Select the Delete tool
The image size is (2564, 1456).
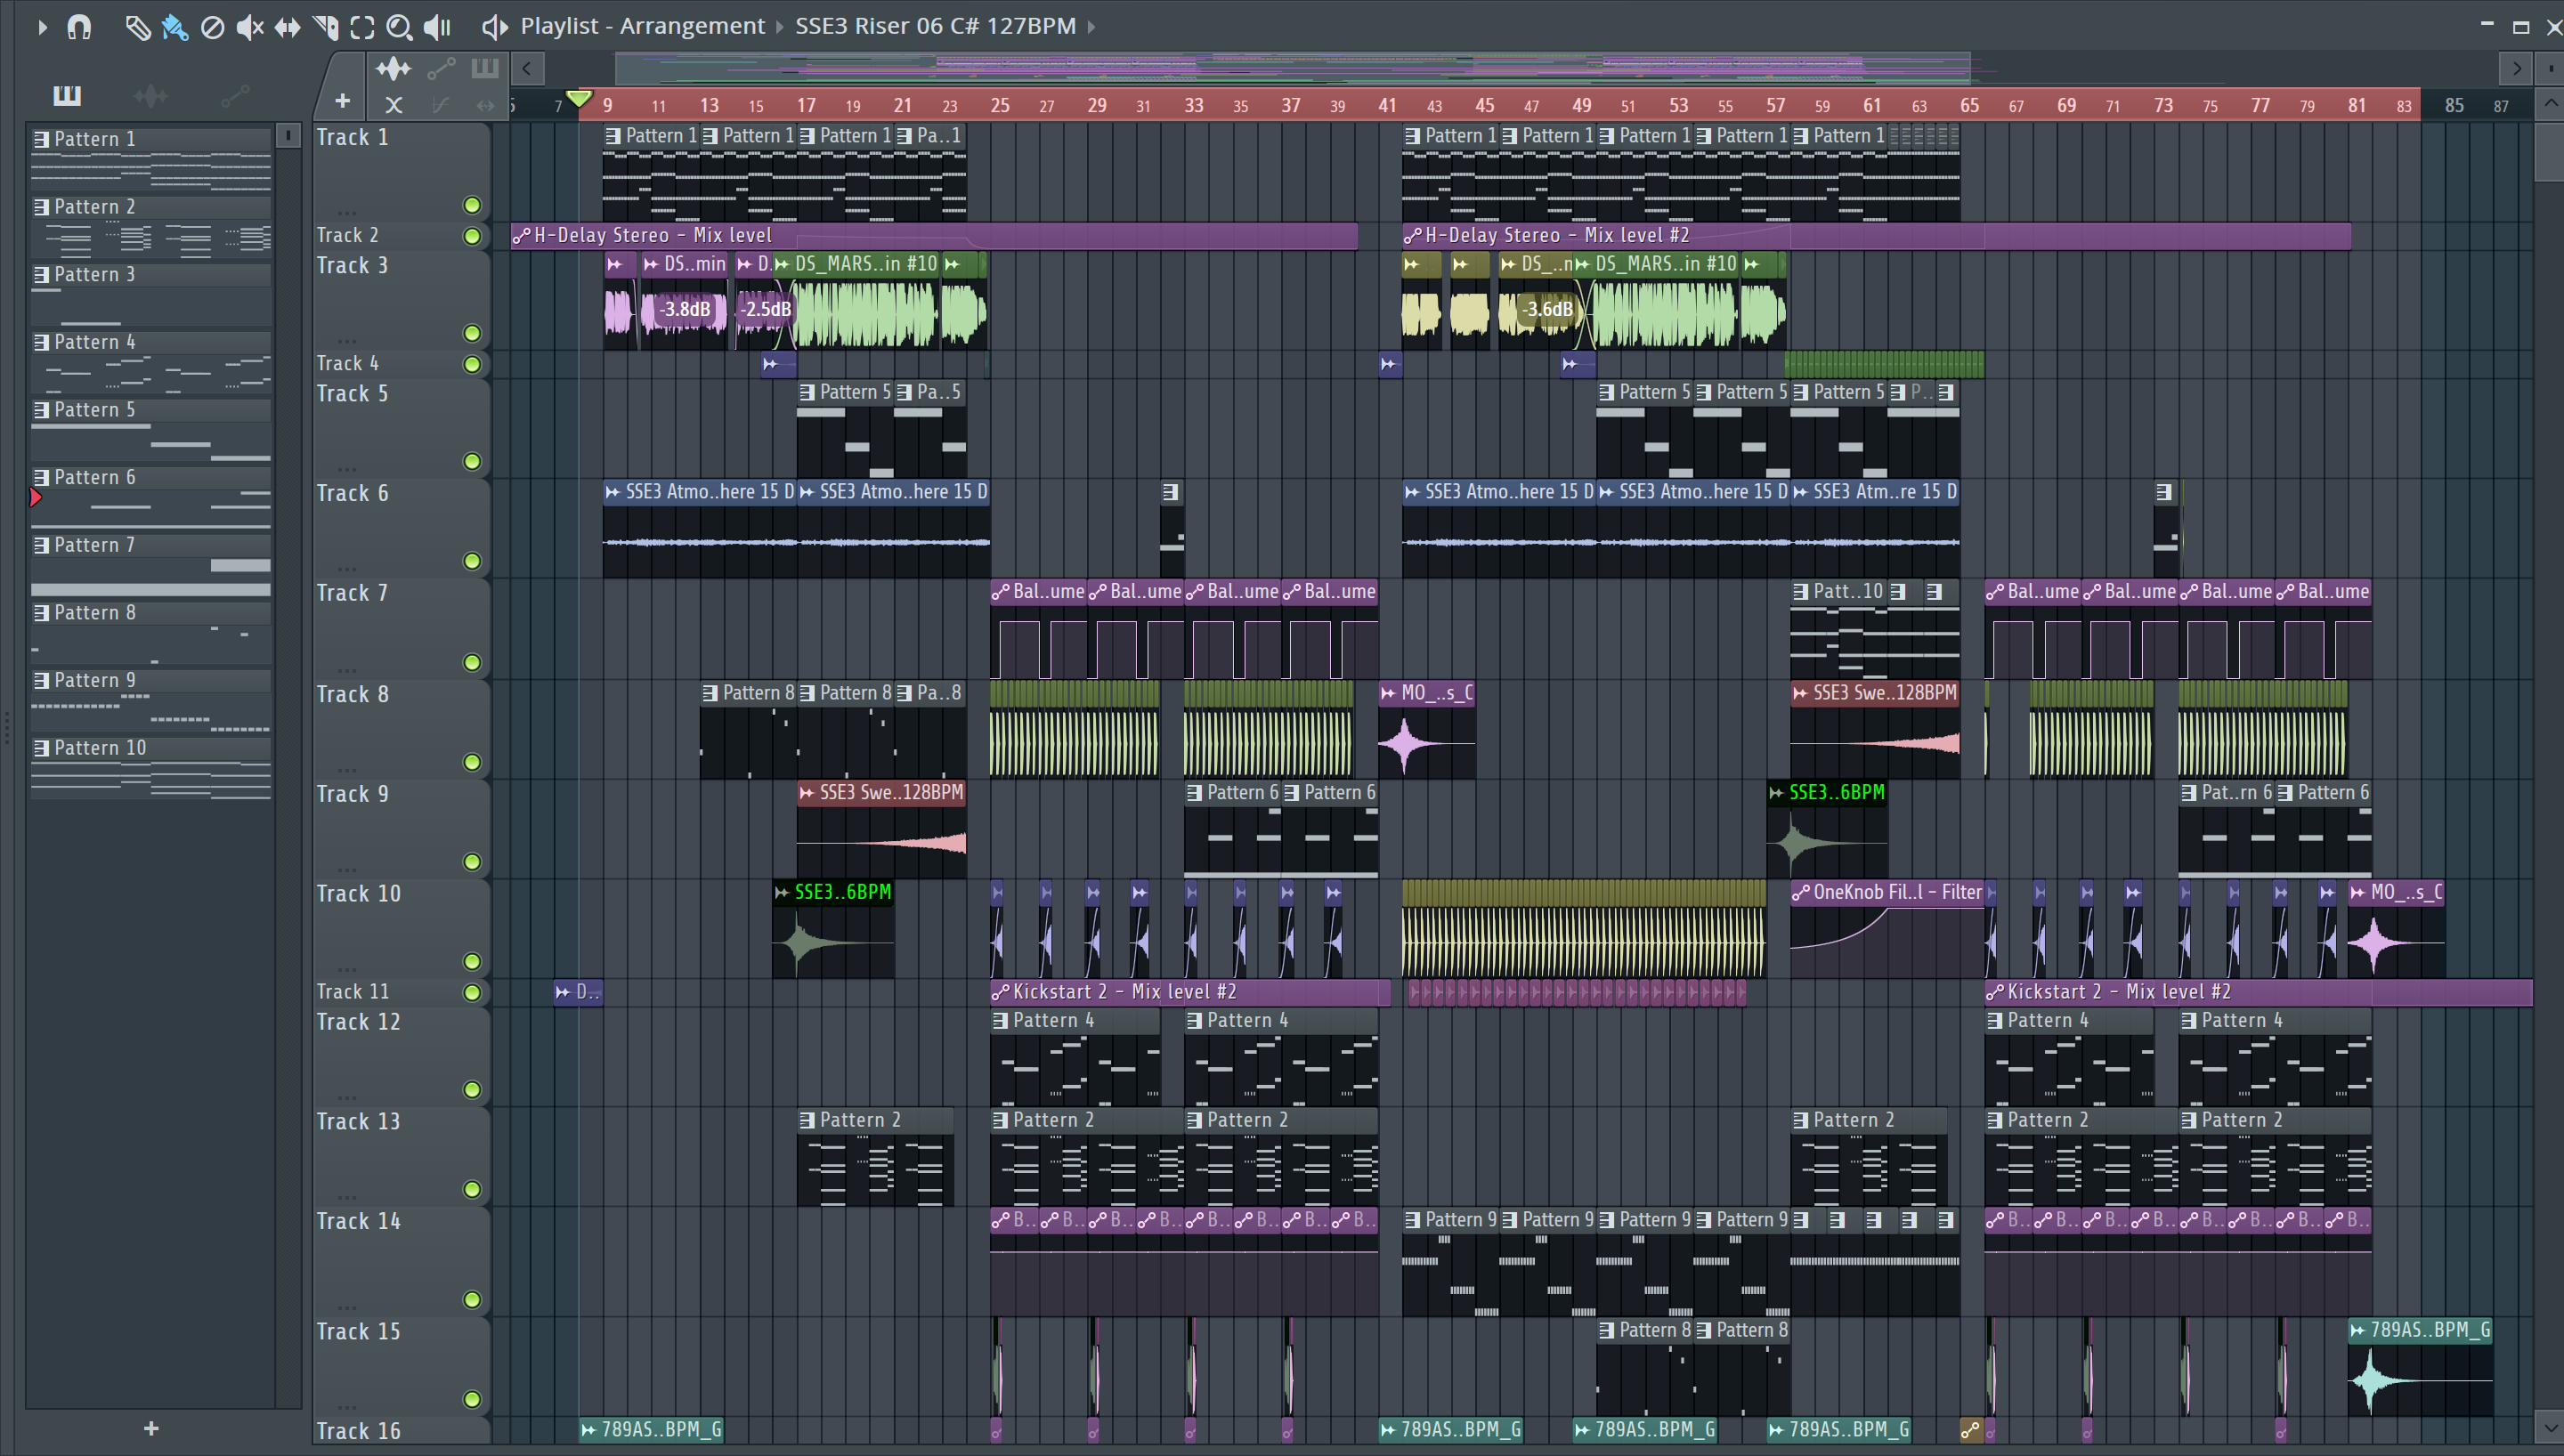pyautogui.click(x=212, y=27)
